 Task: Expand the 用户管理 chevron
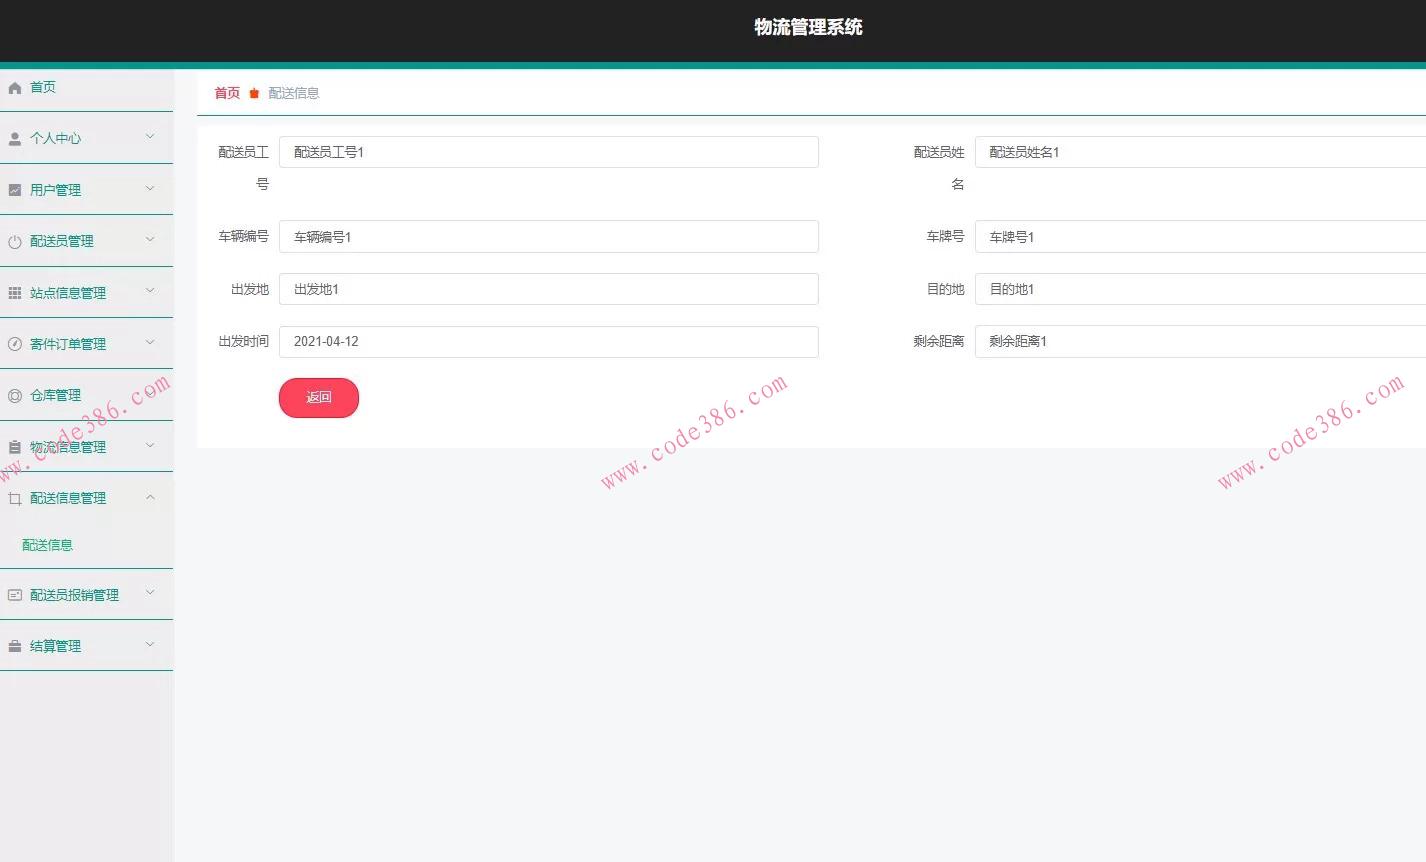tap(150, 188)
